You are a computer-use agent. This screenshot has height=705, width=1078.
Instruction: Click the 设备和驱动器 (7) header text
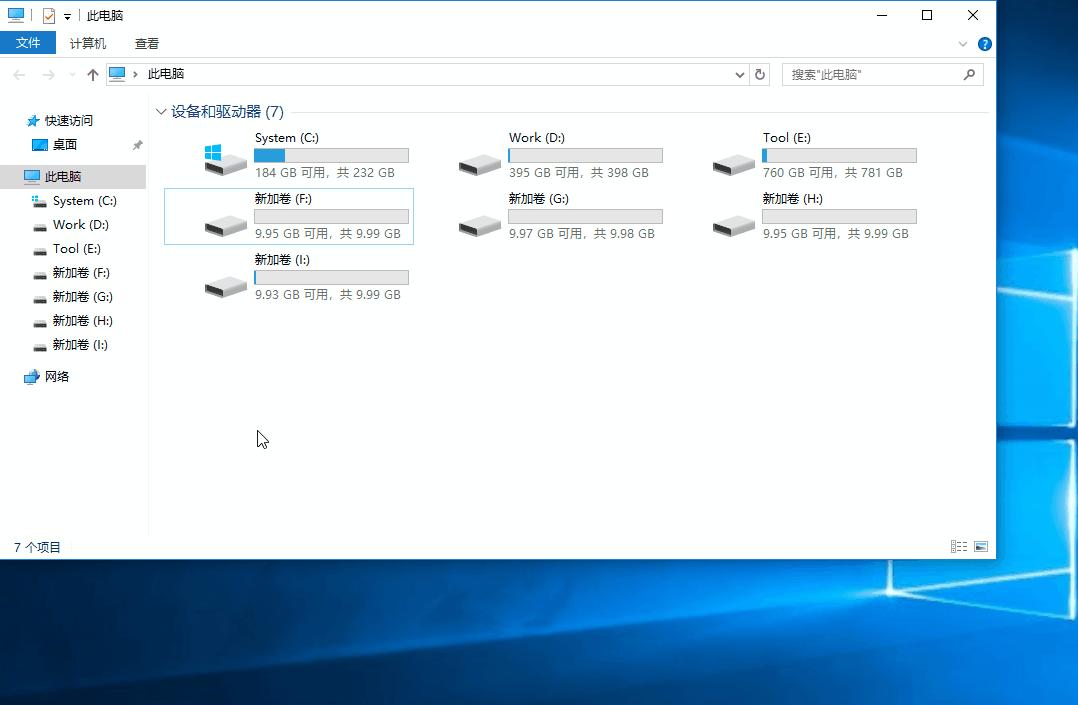(x=228, y=111)
